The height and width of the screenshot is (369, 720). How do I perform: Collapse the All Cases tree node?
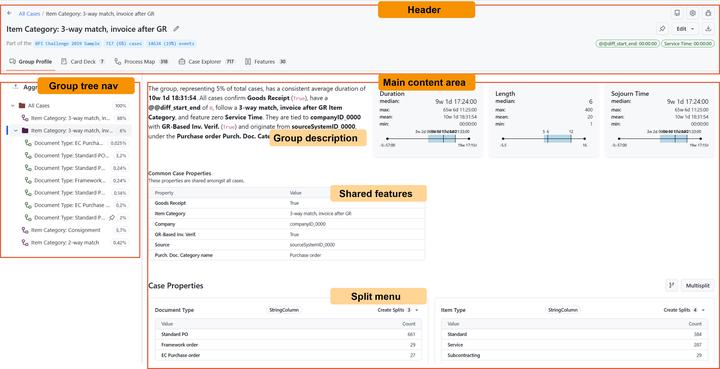tap(13, 106)
